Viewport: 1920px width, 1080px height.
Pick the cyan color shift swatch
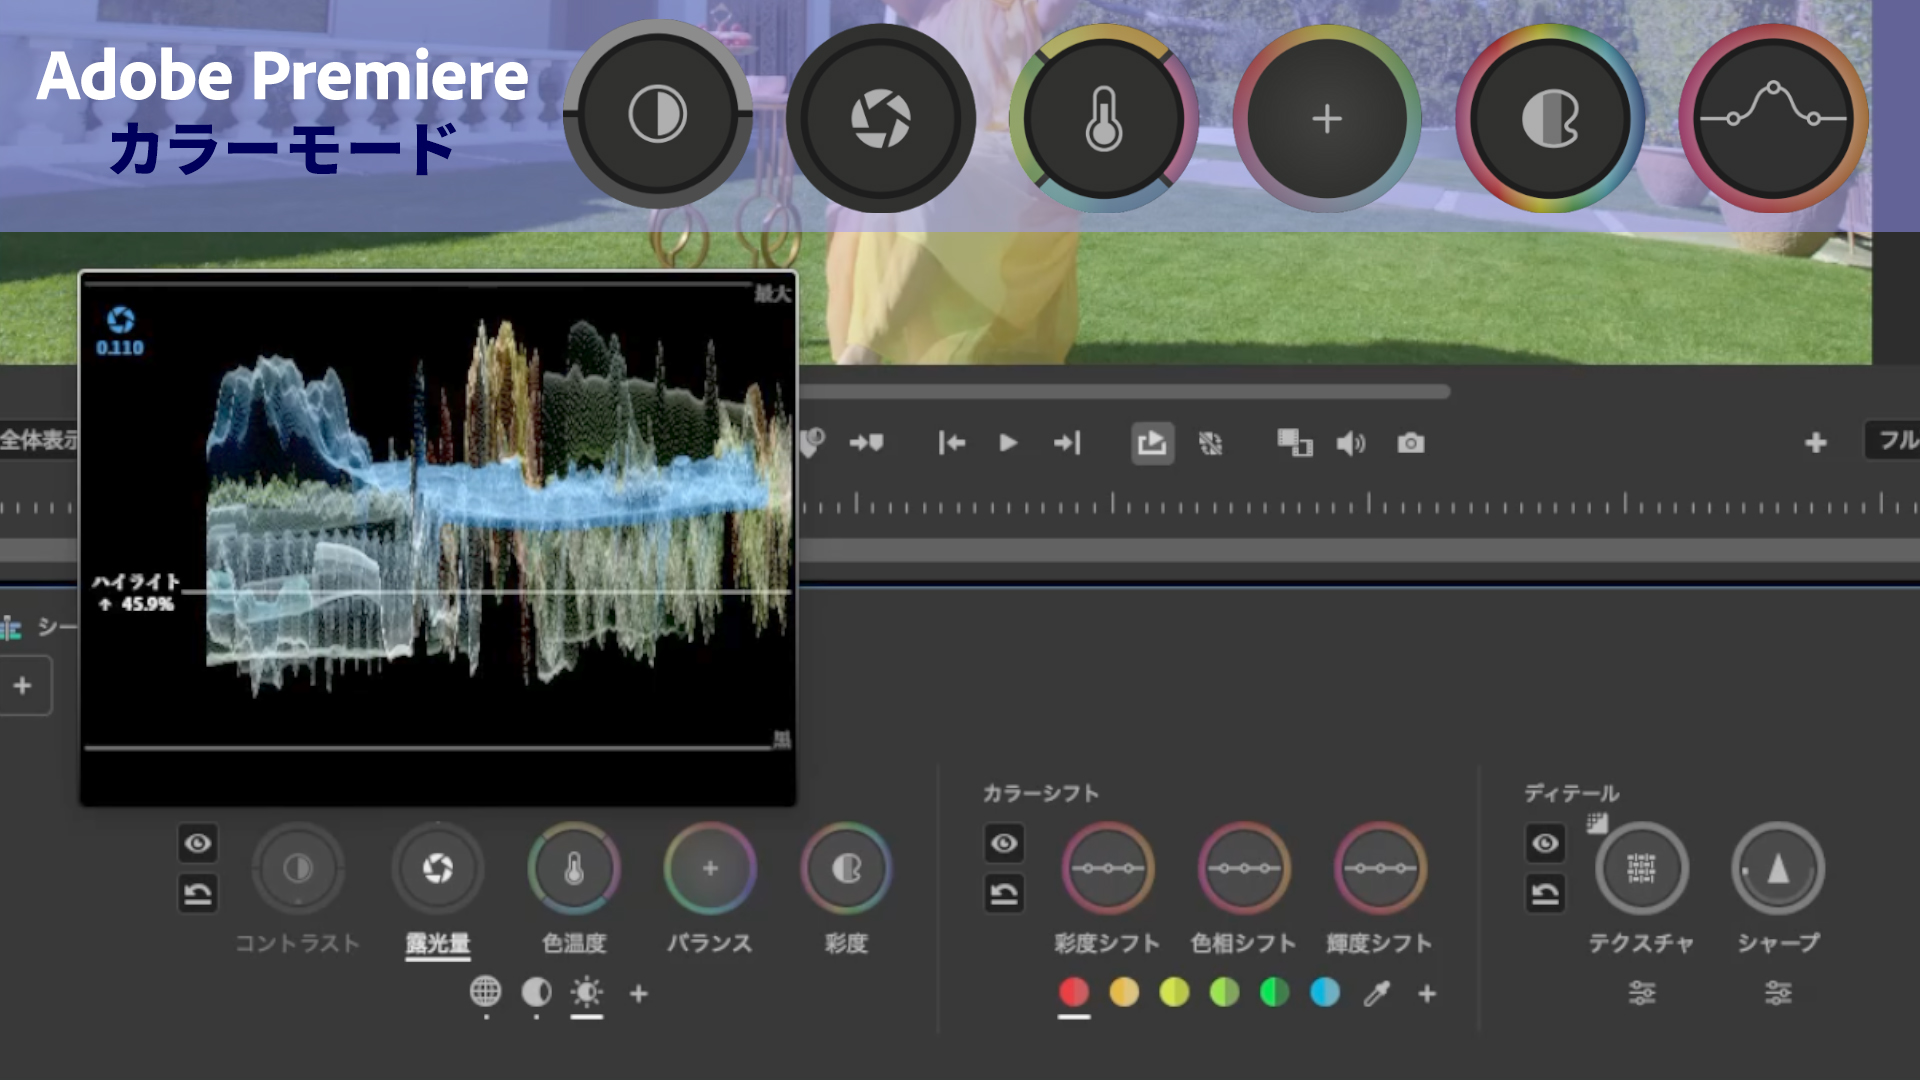[1325, 992]
